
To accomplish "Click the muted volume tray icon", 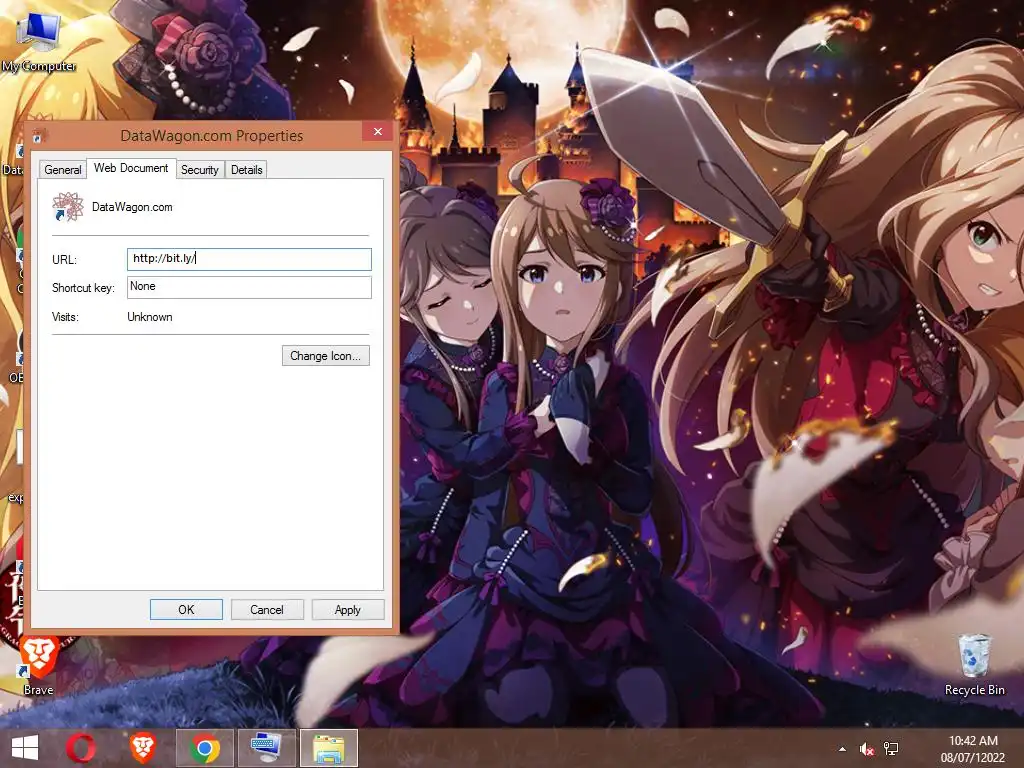I will (867, 749).
